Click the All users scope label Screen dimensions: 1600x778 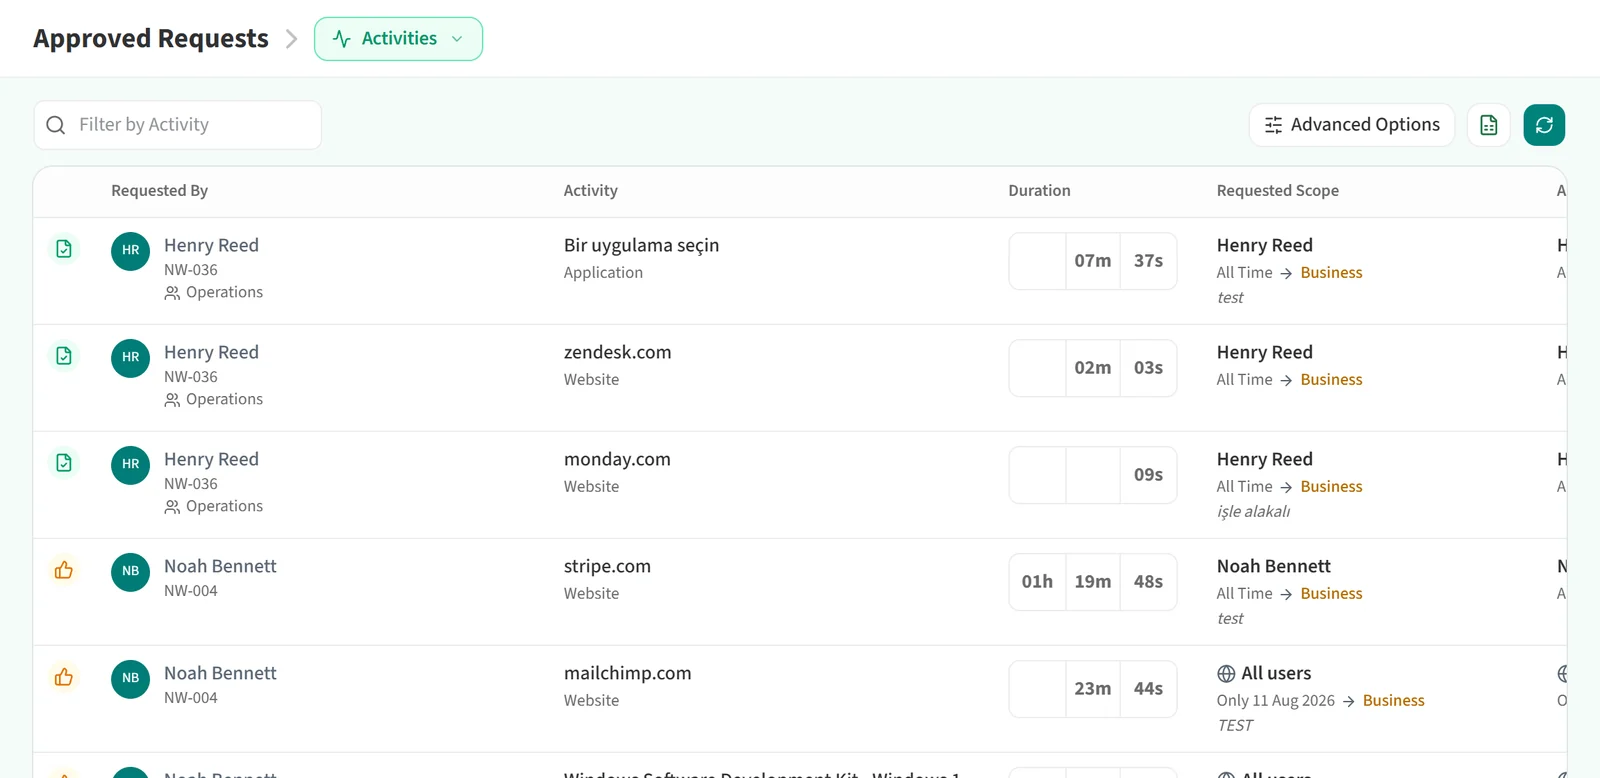pos(1276,674)
